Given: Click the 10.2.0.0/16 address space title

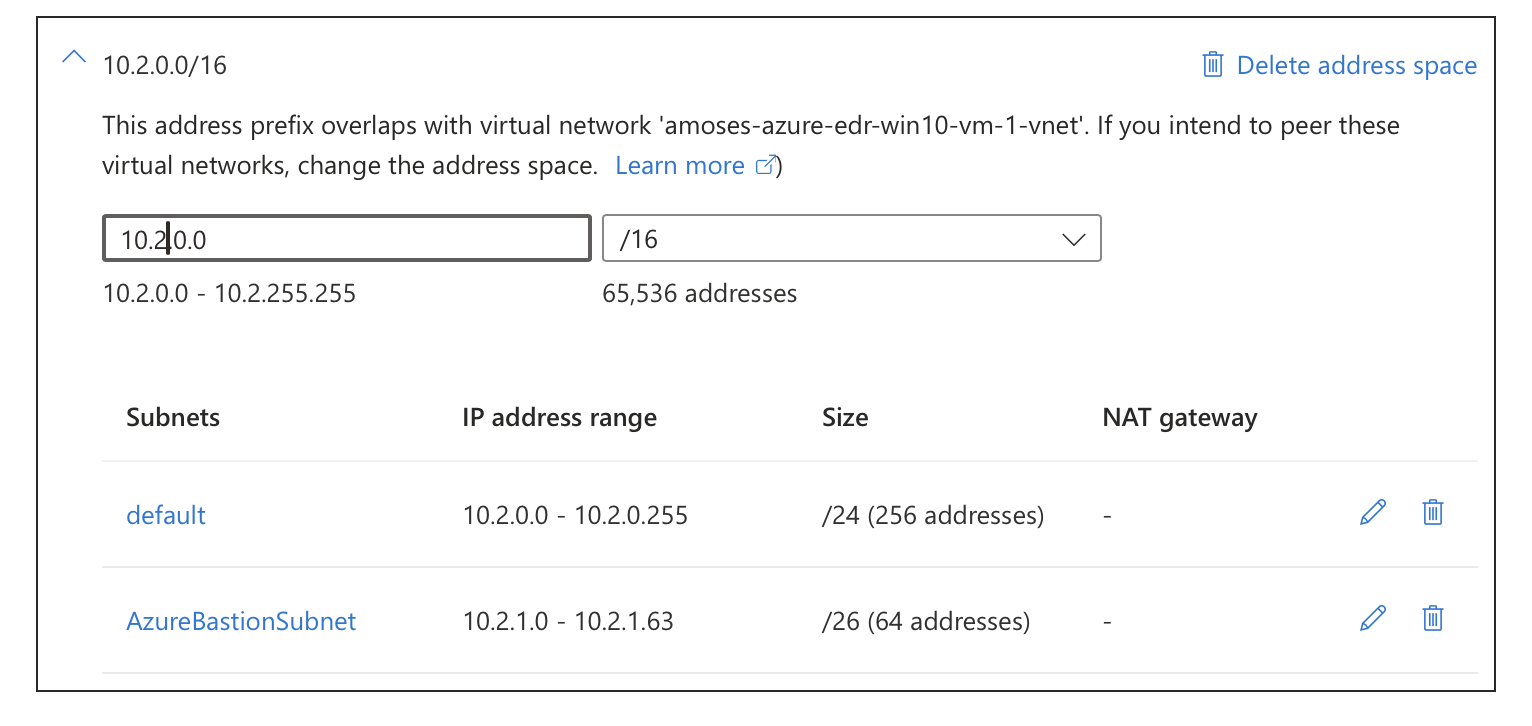Looking at the screenshot, I should [165, 66].
